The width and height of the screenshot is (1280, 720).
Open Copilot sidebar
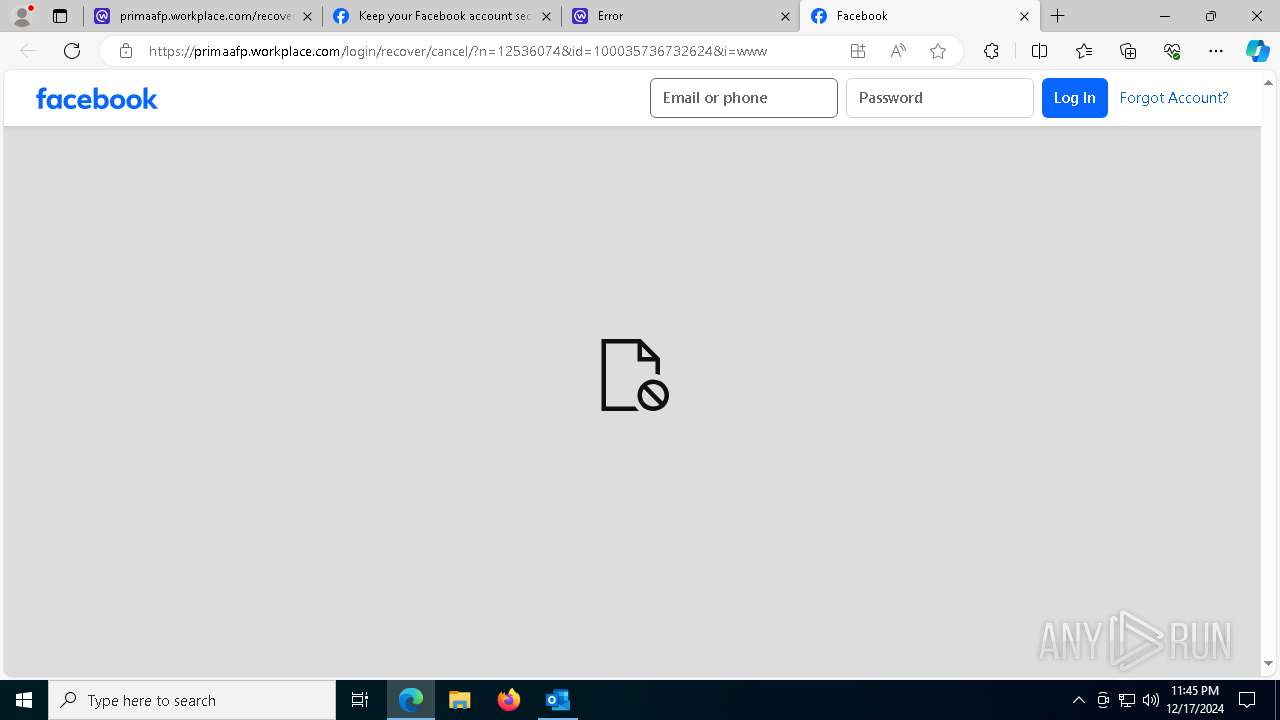point(1258,51)
